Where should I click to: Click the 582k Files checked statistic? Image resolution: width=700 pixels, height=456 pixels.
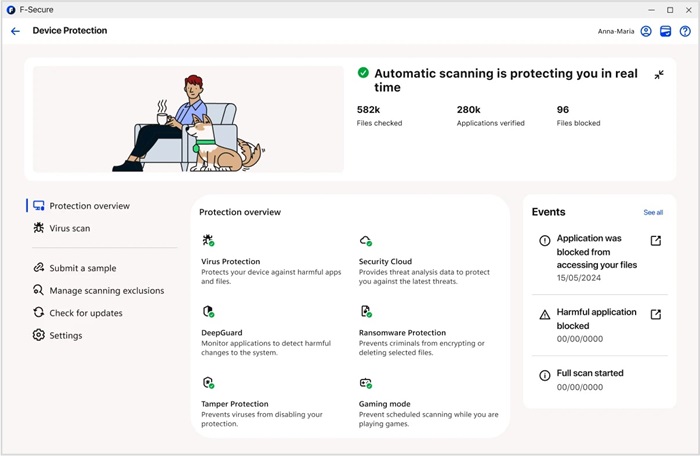click(379, 116)
